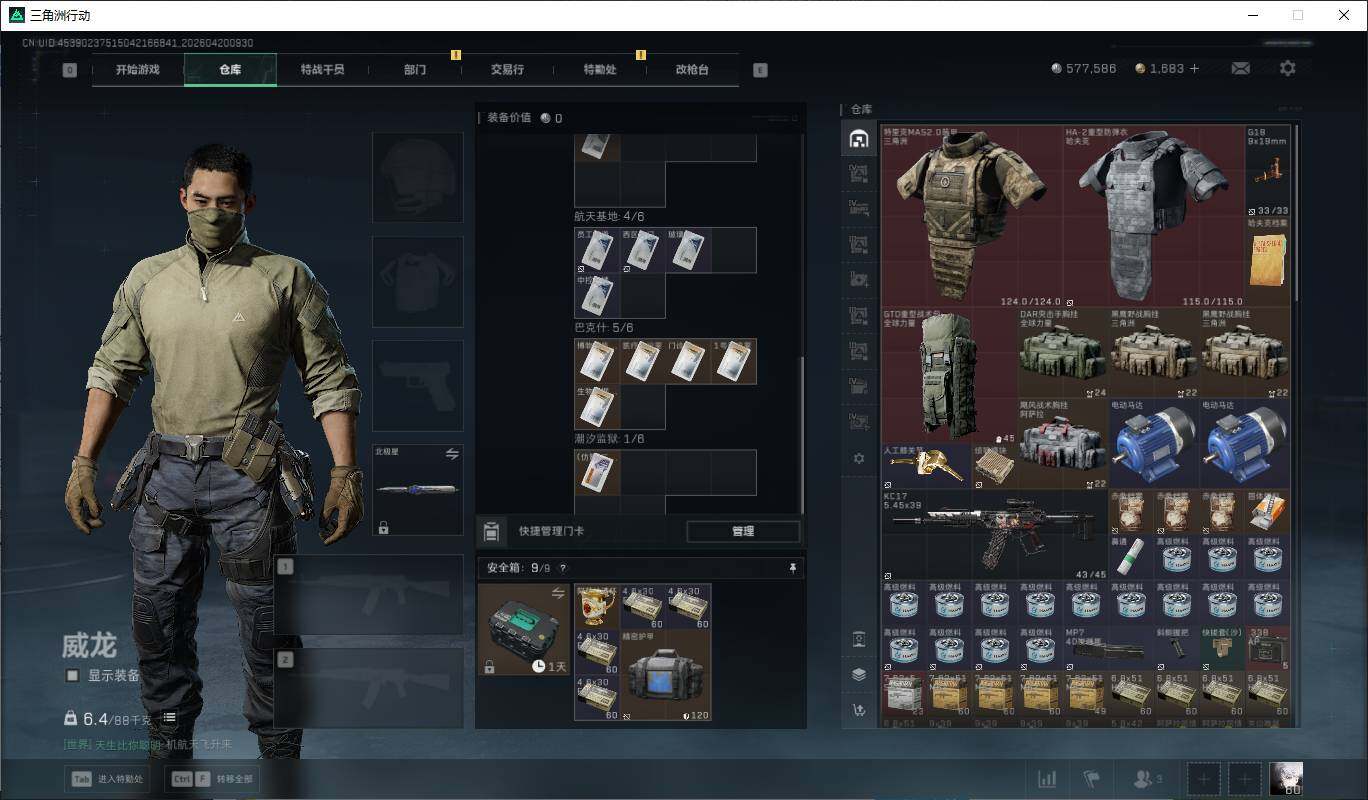Open the question mark help beside 安全箱
Image resolution: width=1368 pixels, height=800 pixels.
(x=562, y=568)
